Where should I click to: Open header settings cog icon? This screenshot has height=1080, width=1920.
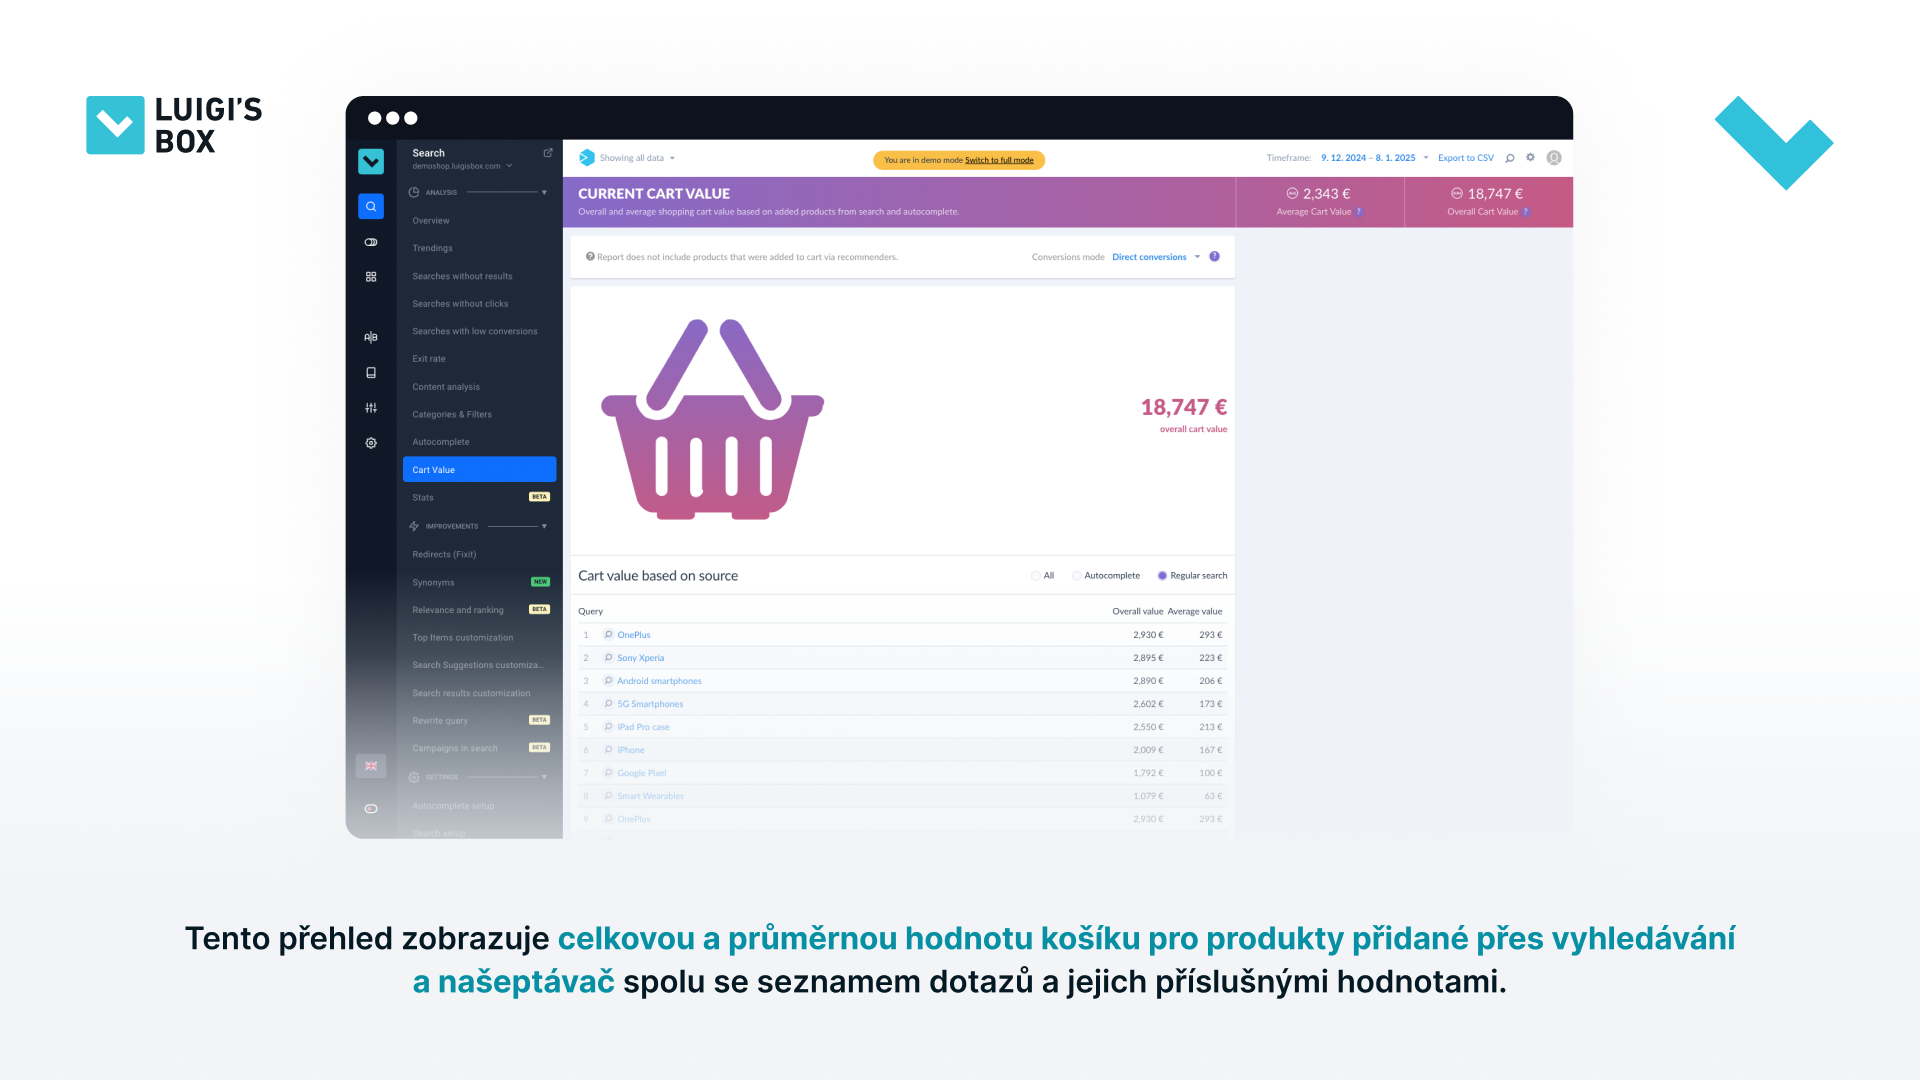pyautogui.click(x=1530, y=157)
